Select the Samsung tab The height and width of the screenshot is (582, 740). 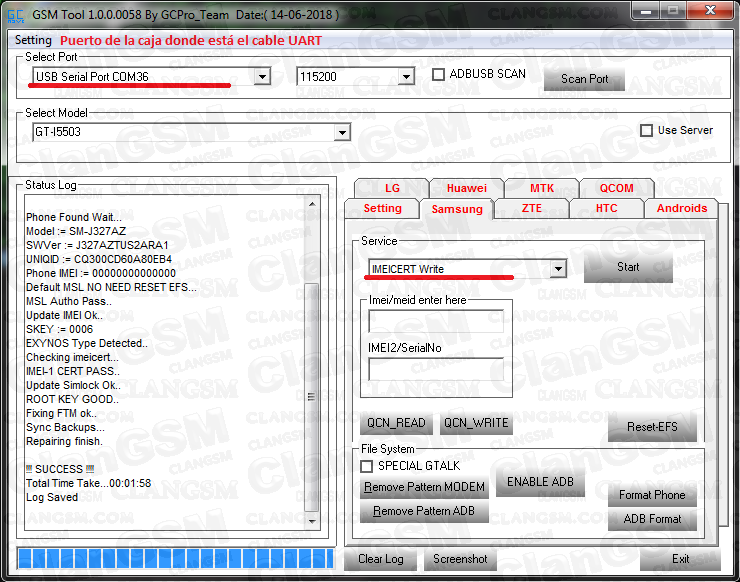point(457,209)
